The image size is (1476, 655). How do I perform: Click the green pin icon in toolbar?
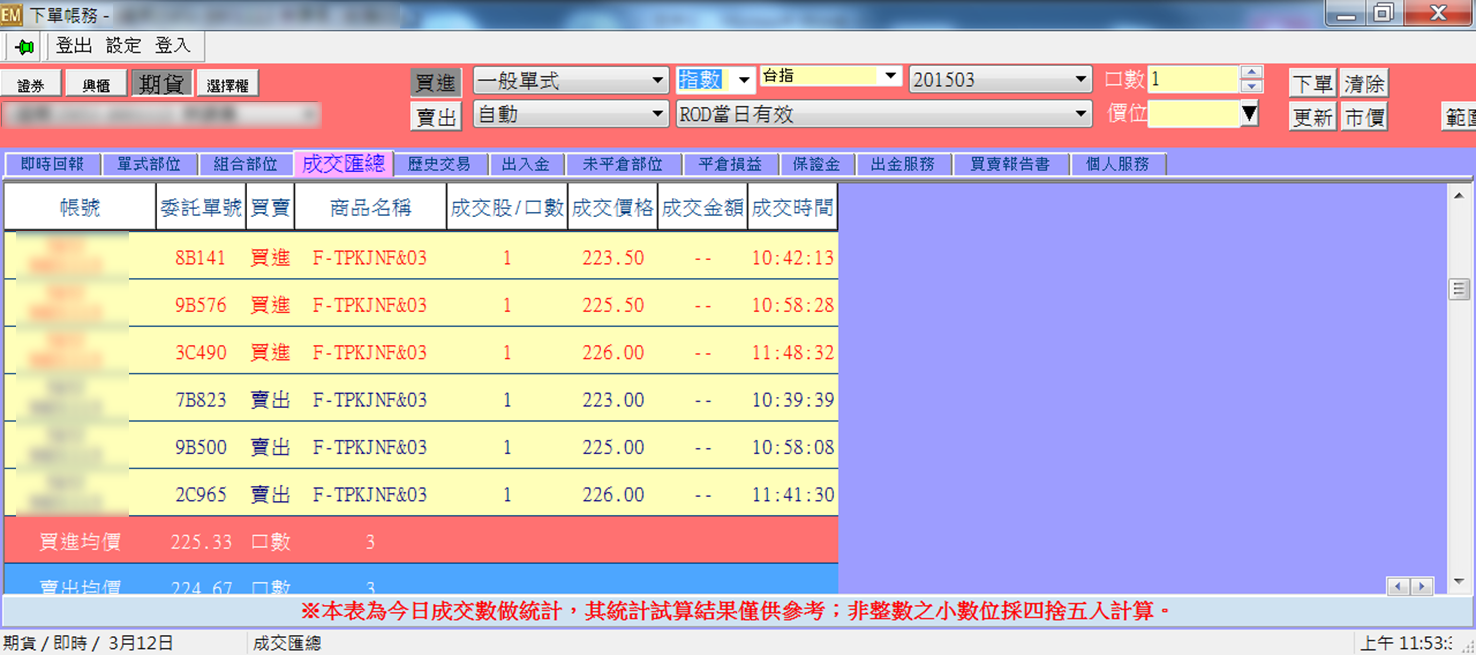[x=24, y=47]
